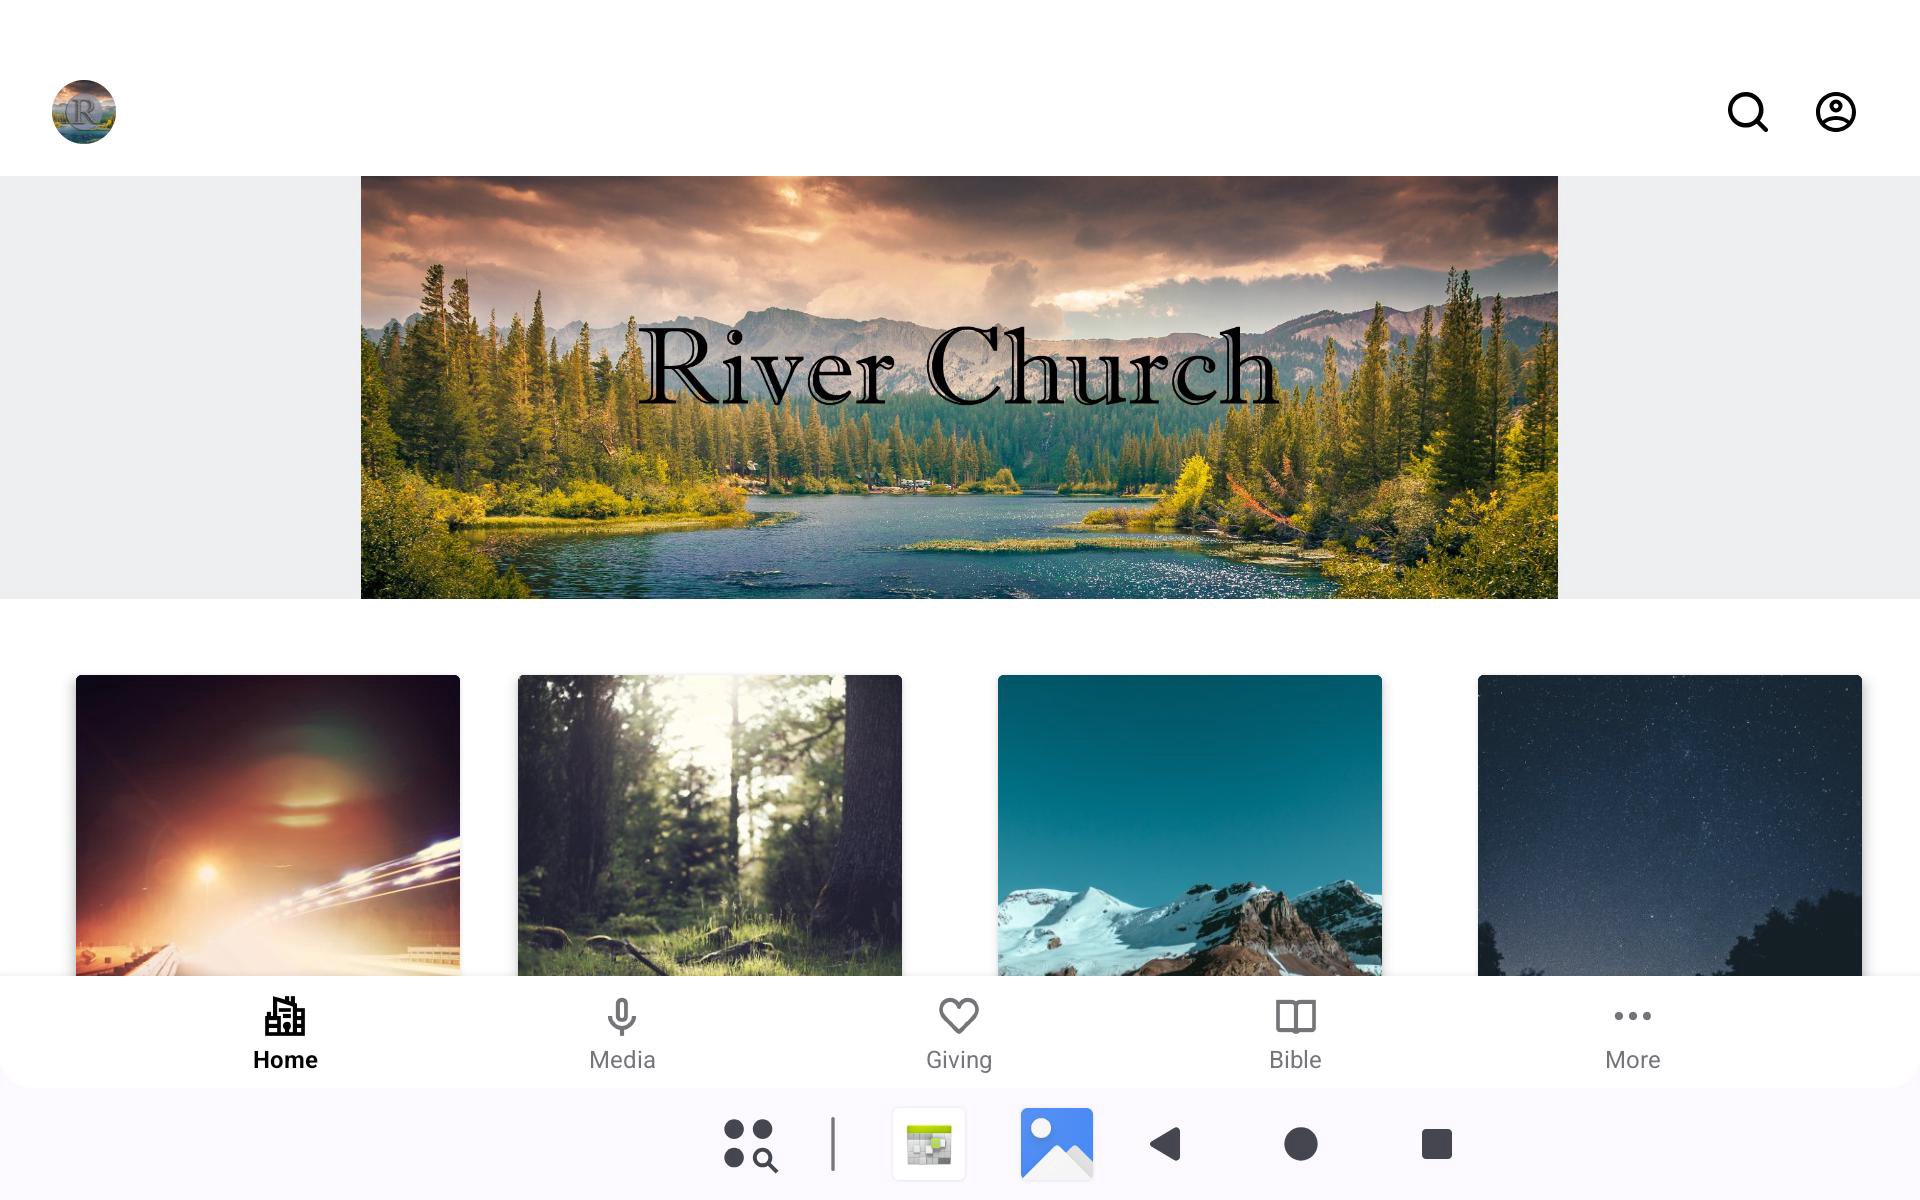Switch to the Giving tab label
This screenshot has width=1920, height=1200.
(958, 1060)
